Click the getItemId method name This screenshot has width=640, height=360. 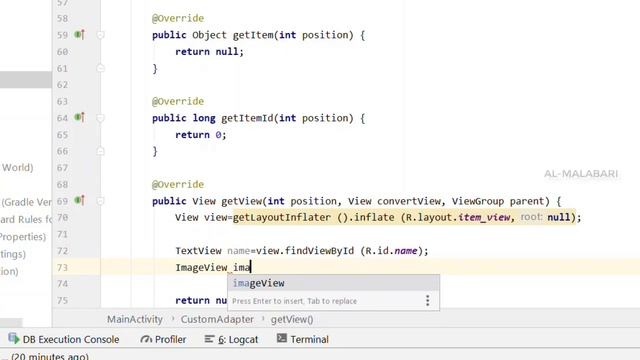[247, 118]
